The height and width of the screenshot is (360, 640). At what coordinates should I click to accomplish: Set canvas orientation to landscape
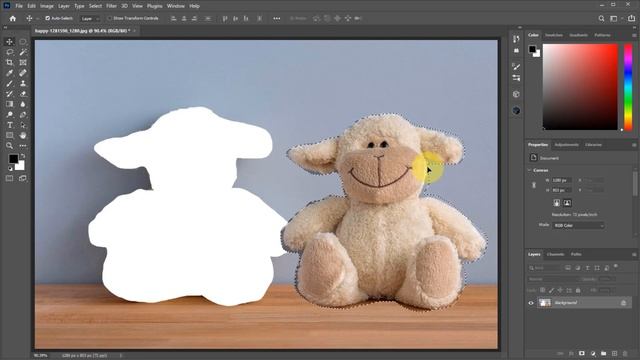click(567, 203)
